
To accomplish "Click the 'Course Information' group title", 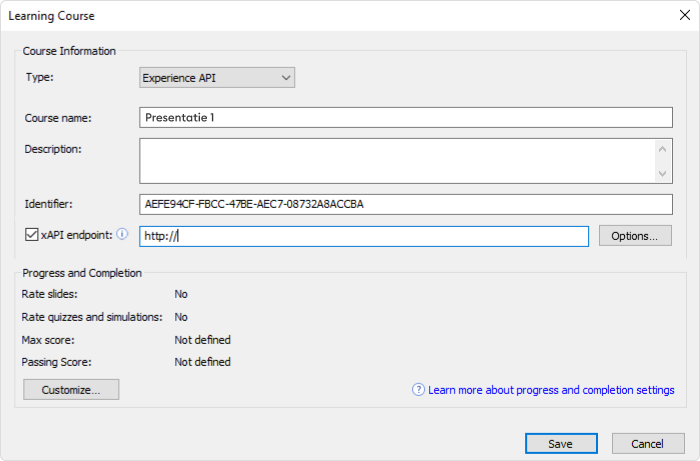I will pyautogui.click(x=69, y=51).
